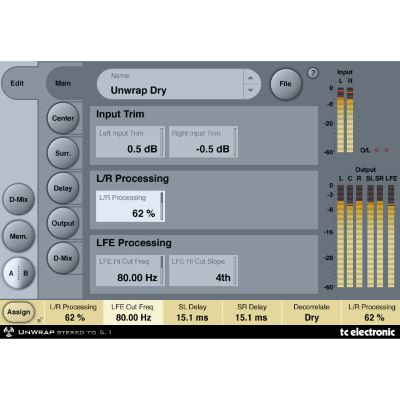The width and height of the screenshot is (400, 400).
Task: Select the L/R Processing 62 % field
Action: 130,206
